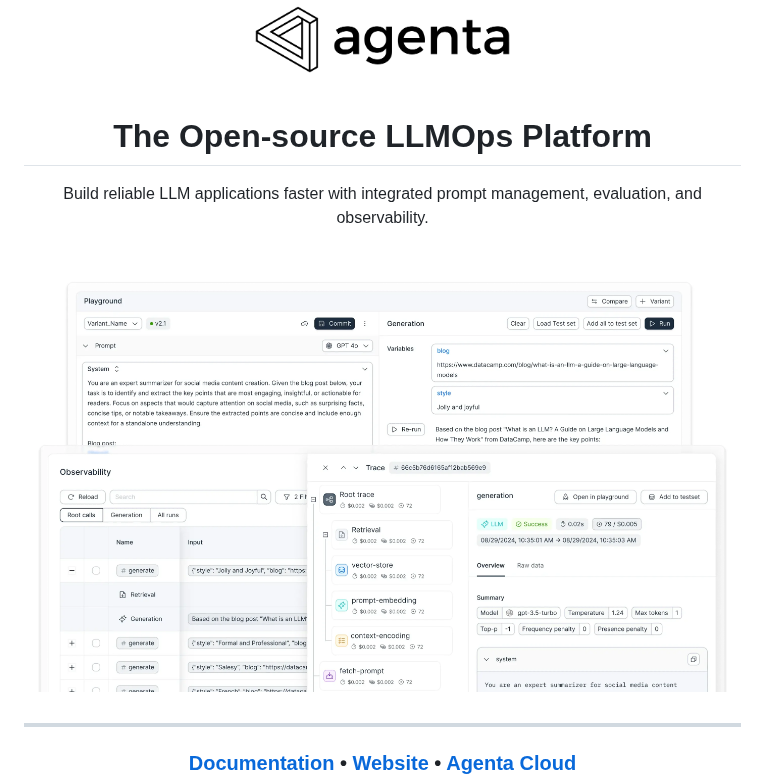767x780 pixels.
Task: Click the style value Jolly and joyful
Action: click(x=458, y=407)
